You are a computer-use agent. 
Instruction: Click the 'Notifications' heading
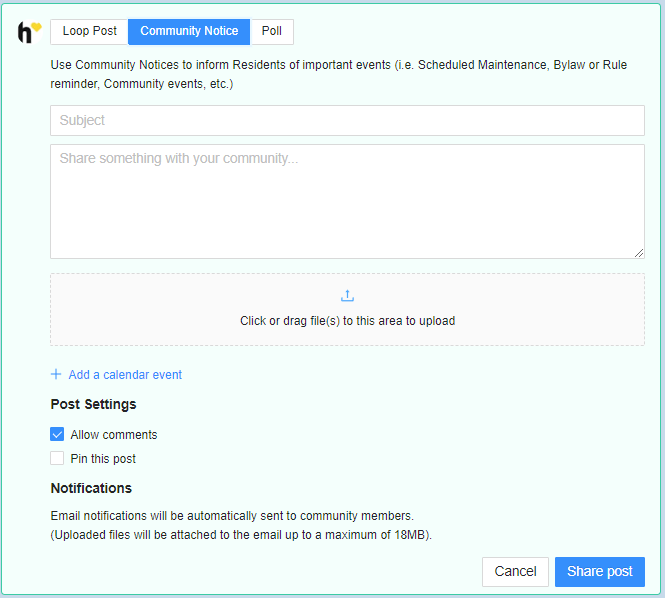(91, 488)
